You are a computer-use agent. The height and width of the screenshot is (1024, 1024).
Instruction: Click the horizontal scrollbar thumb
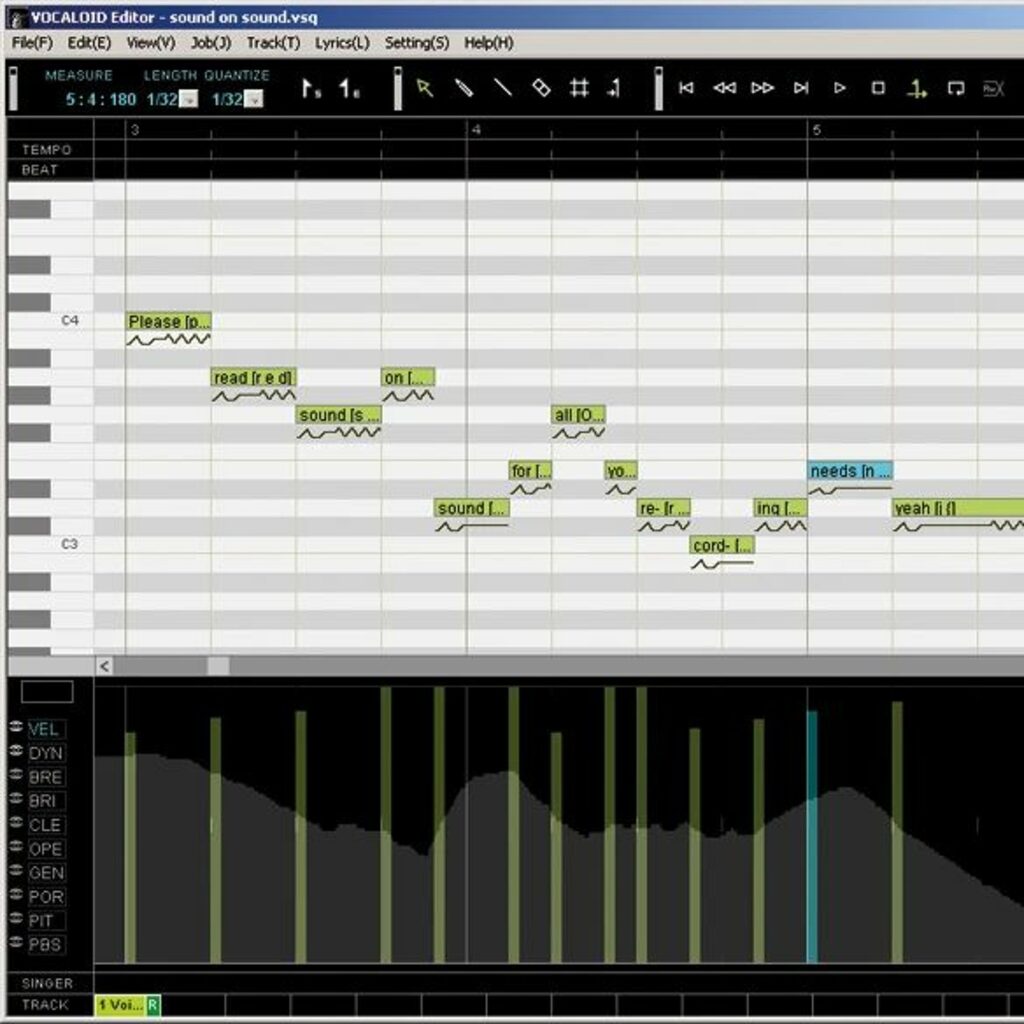217,666
